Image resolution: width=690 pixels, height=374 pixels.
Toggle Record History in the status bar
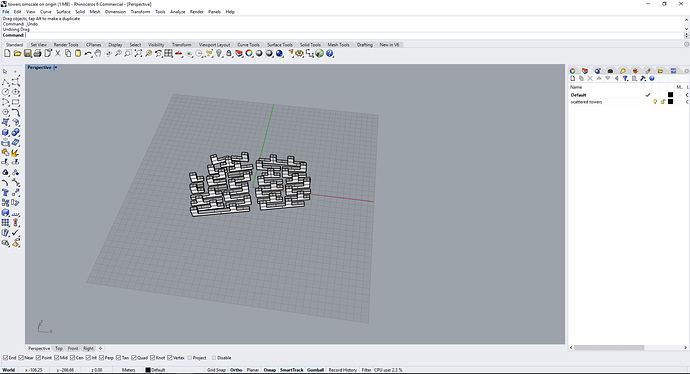pos(343,370)
